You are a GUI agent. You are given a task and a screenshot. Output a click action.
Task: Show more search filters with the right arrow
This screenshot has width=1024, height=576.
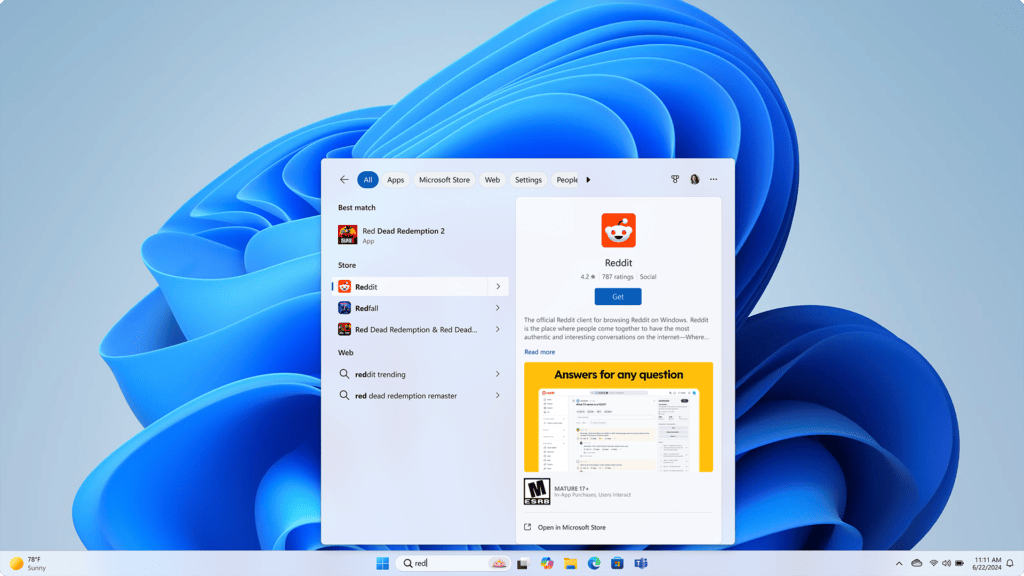pyautogui.click(x=588, y=179)
